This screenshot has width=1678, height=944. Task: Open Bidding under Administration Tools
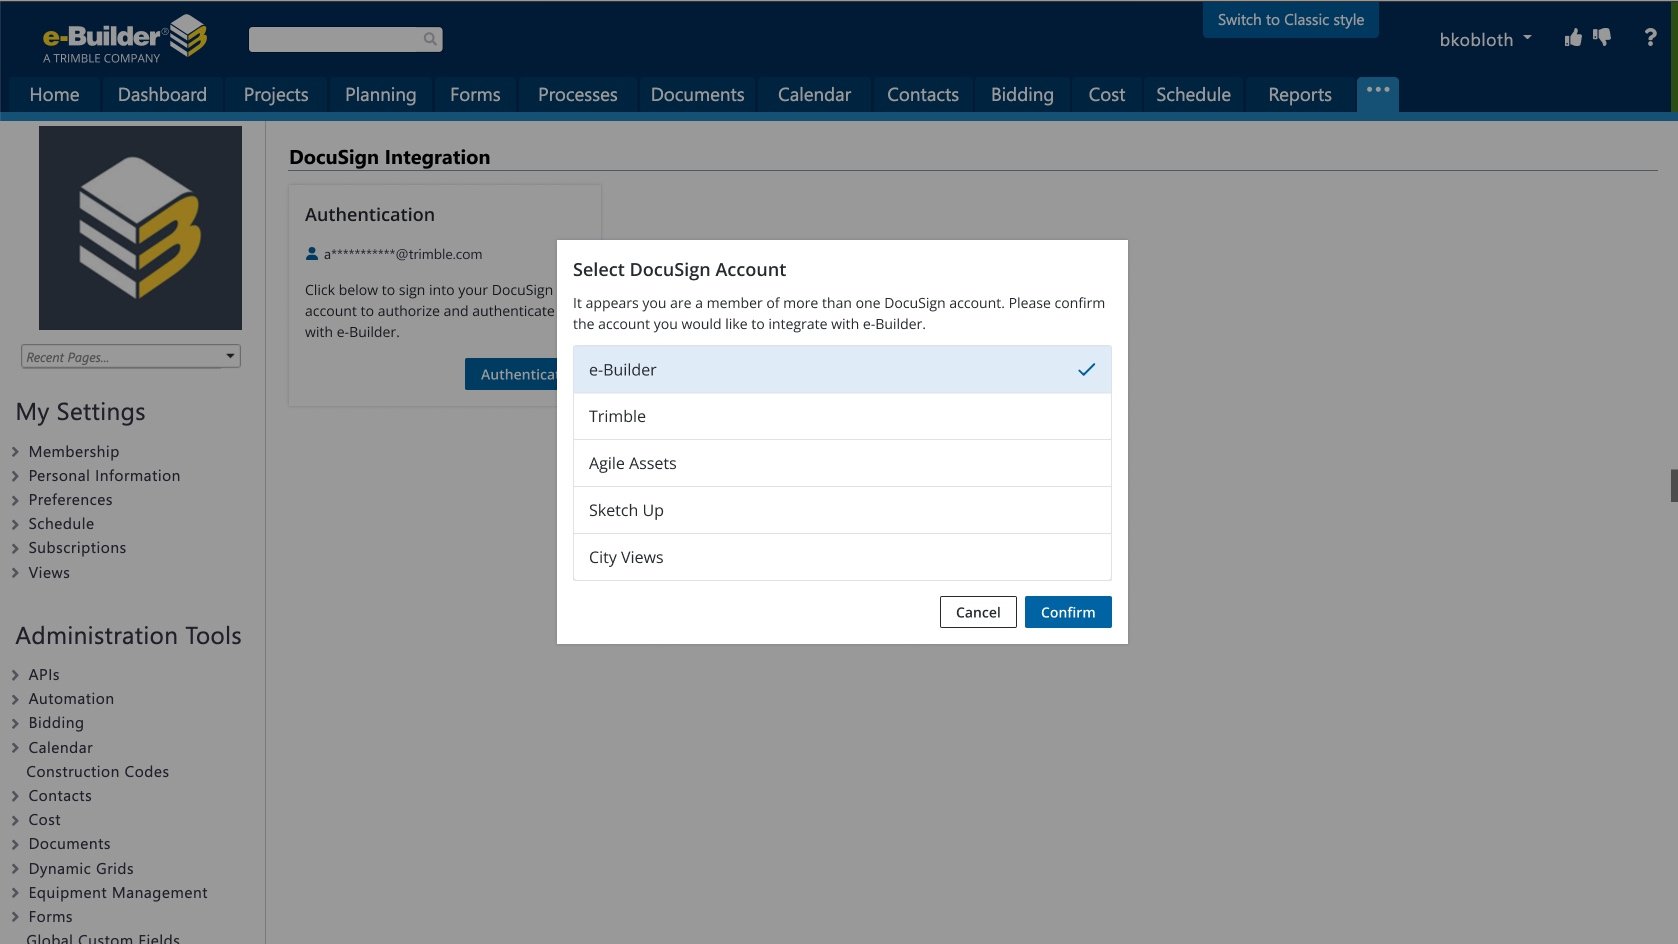(56, 723)
